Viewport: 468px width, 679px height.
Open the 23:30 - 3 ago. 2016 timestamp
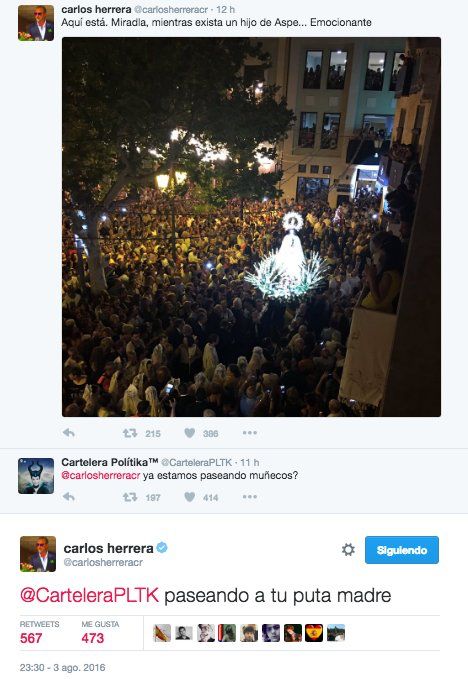(62, 667)
